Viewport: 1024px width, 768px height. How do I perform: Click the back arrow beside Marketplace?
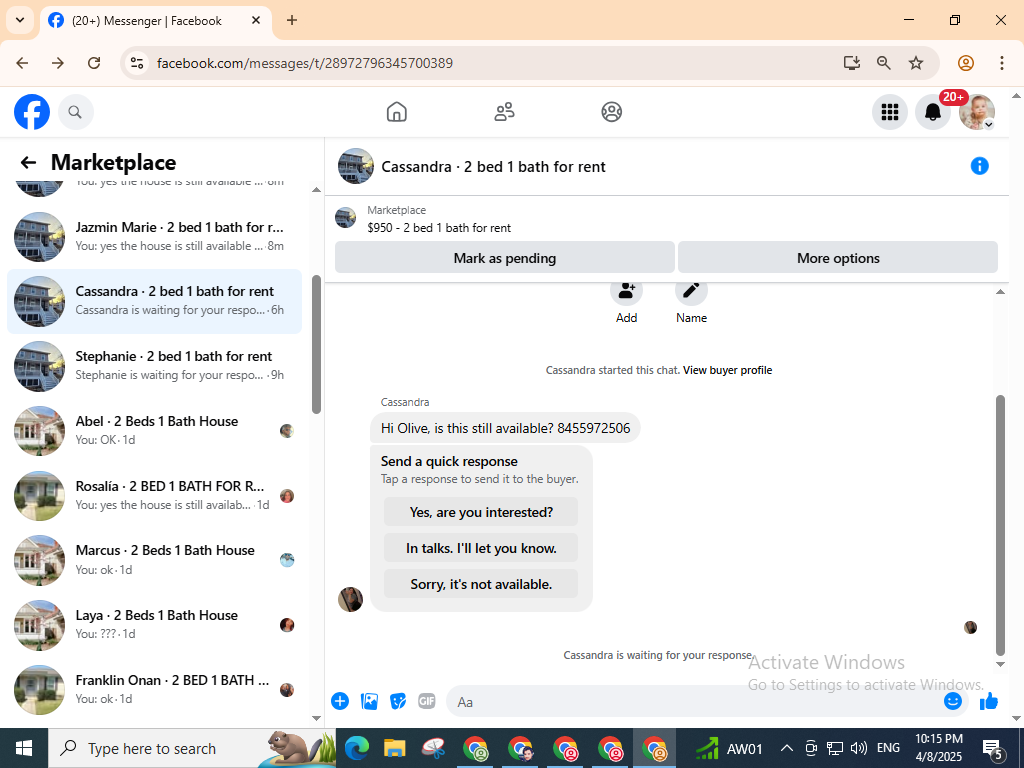(x=28, y=163)
